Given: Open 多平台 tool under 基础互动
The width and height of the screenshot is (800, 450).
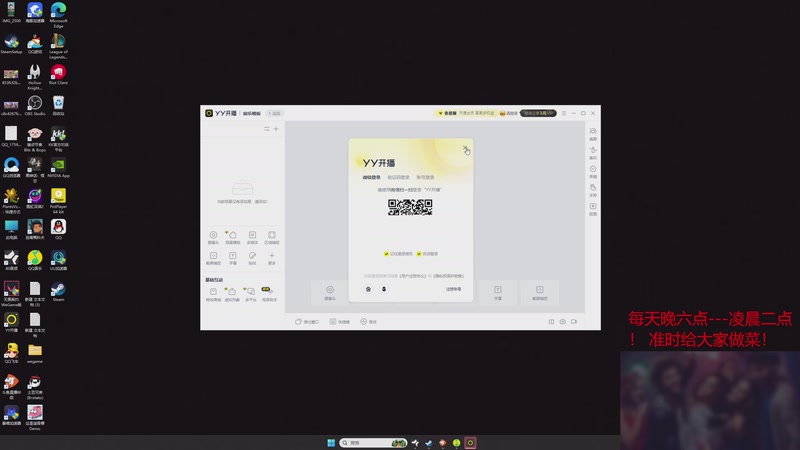Looking at the screenshot, I should (251, 294).
